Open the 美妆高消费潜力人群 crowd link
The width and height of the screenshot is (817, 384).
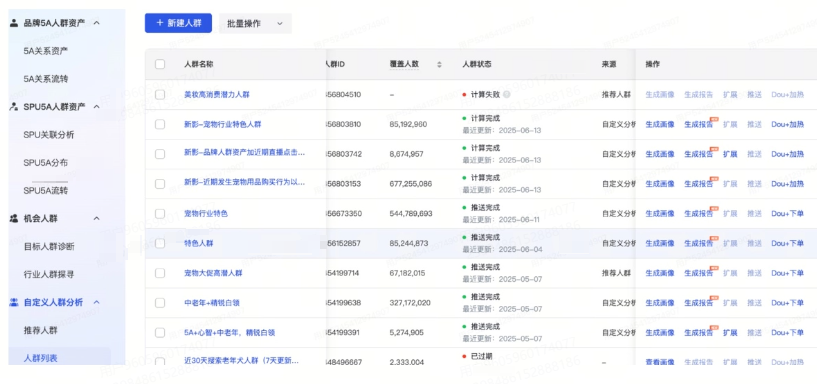[217, 94]
